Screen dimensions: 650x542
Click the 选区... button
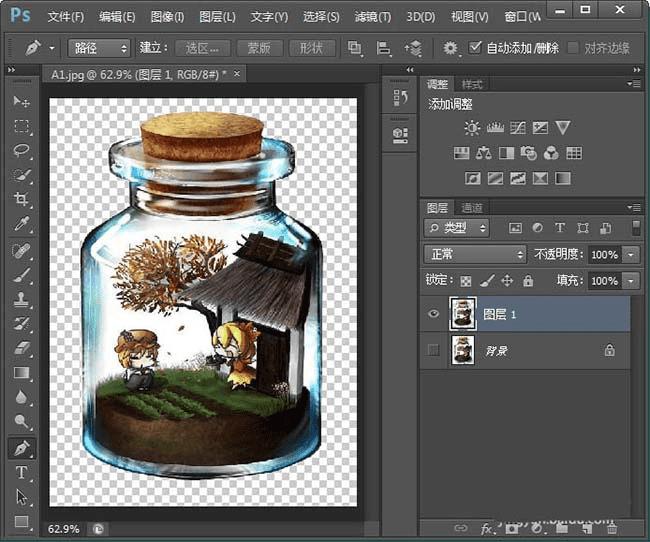click(202, 48)
